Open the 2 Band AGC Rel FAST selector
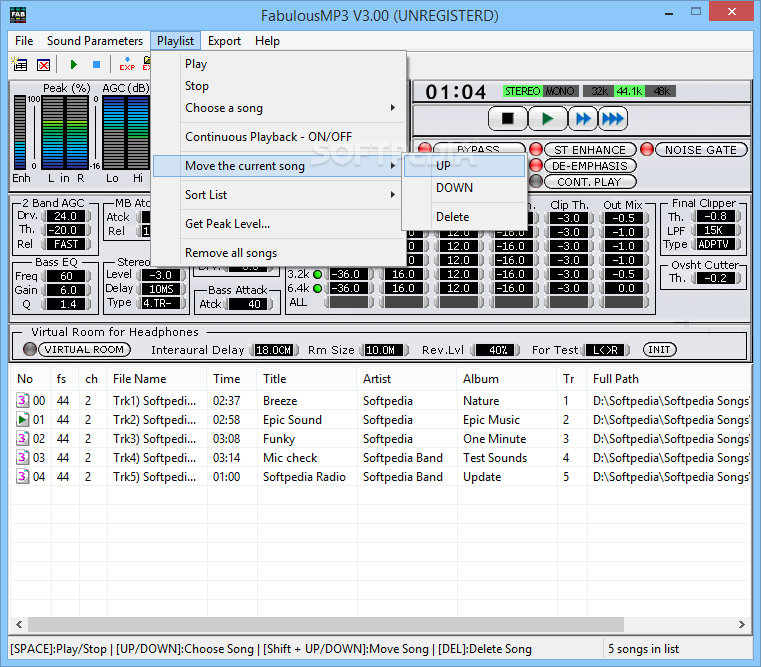This screenshot has height=667, width=761. 66,244
